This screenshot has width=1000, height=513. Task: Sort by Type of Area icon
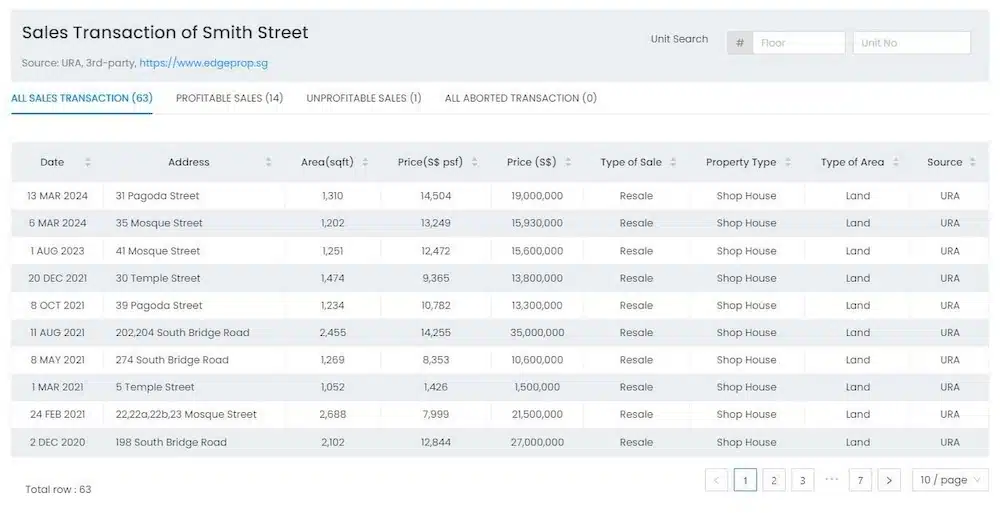tap(895, 162)
